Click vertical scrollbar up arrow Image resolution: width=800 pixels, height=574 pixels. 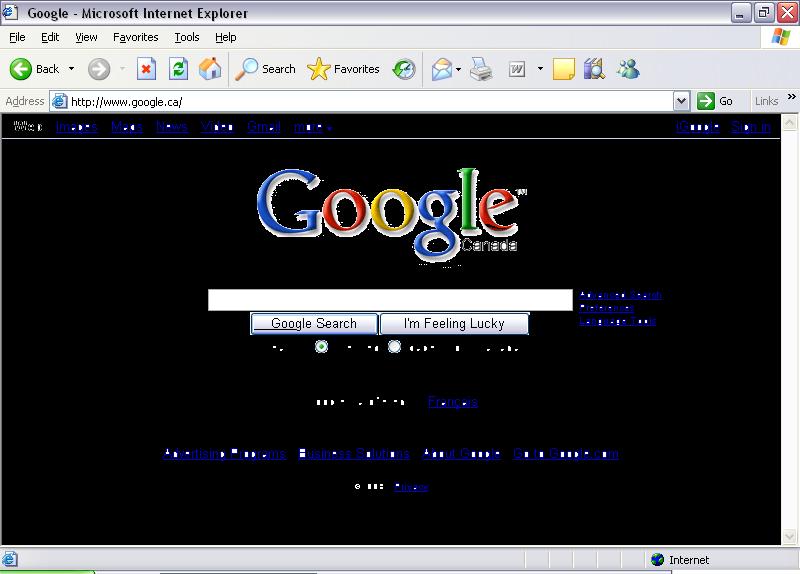tap(789, 122)
